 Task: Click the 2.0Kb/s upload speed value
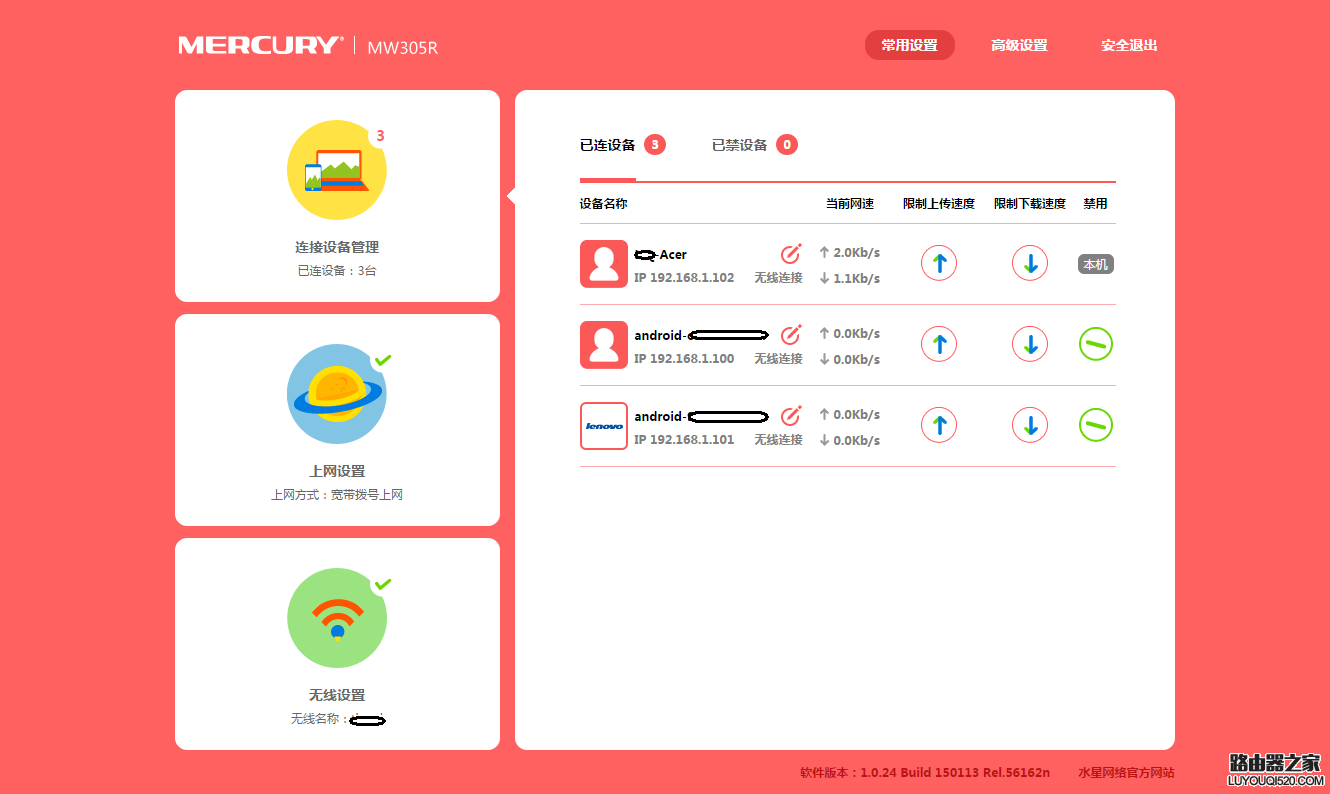pos(857,252)
